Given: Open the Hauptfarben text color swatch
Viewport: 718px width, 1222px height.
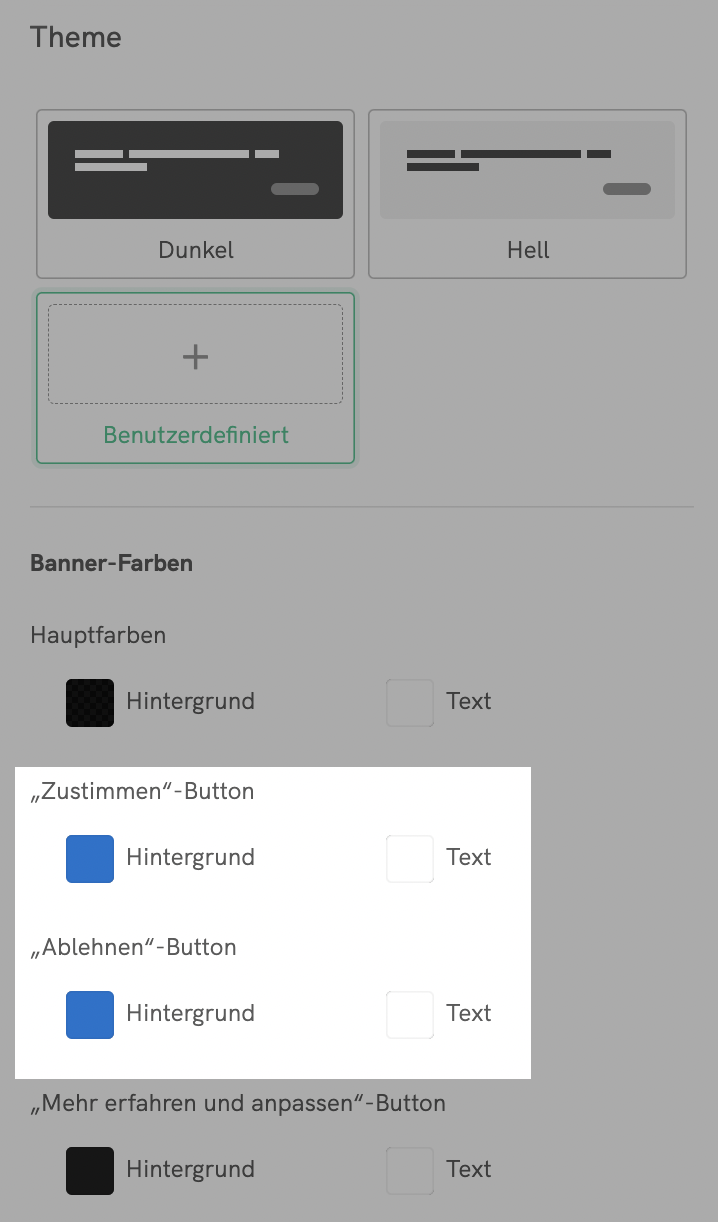Looking at the screenshot, I should 410,702.
